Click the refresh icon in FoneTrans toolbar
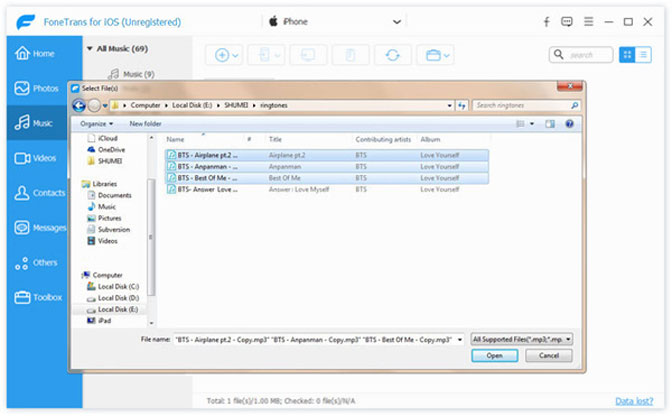The width and height of the screenshot is (672, 416). 393,55
